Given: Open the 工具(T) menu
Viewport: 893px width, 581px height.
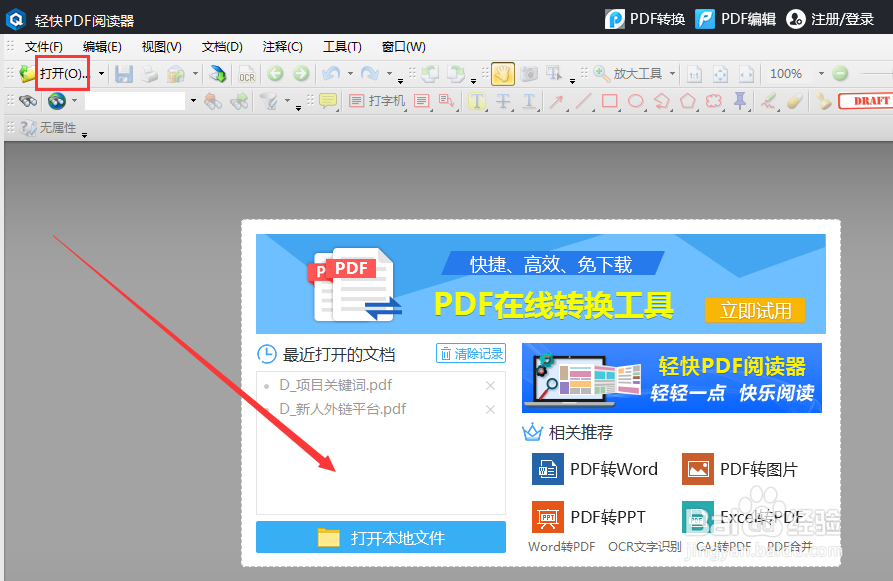Looking at the screenshot, I should (x=342, y=47).
